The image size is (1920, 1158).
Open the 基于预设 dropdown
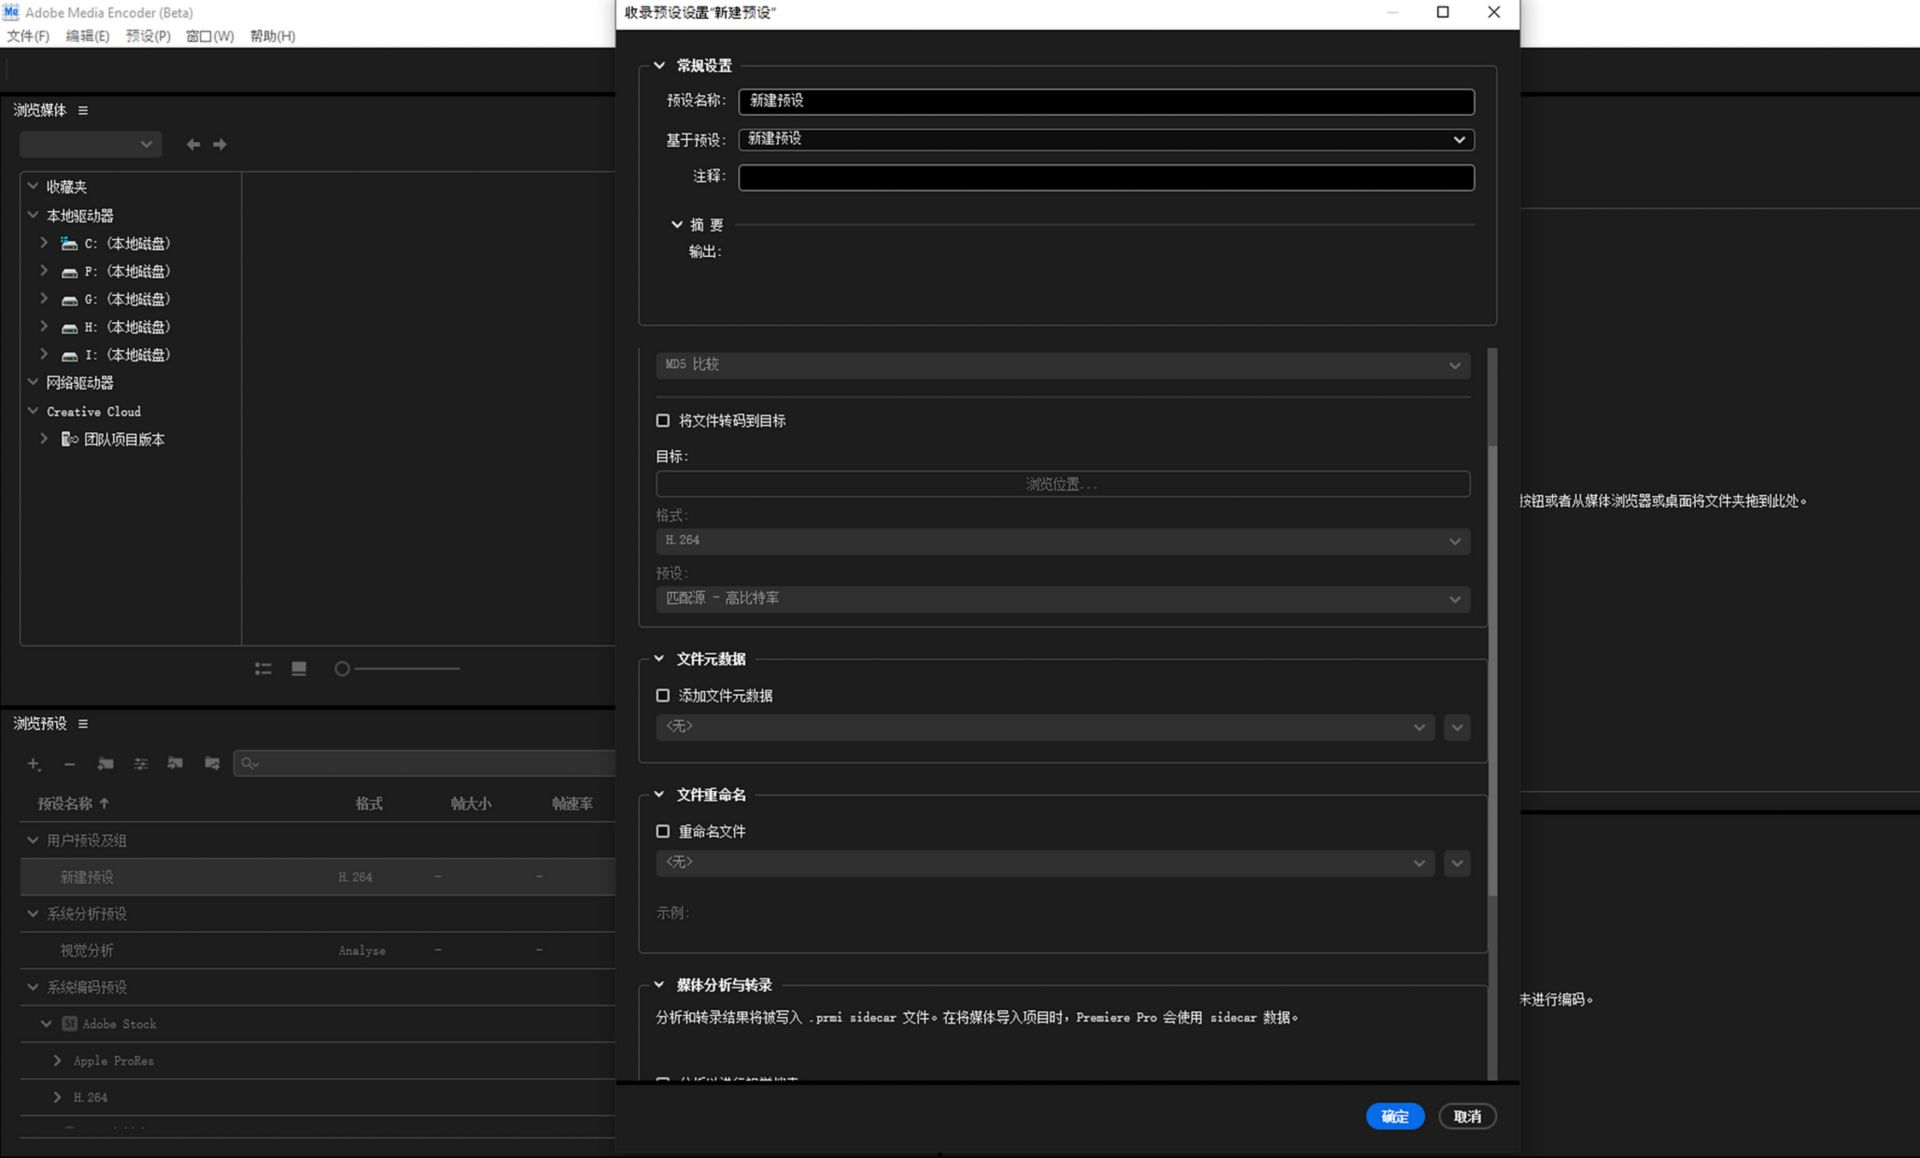1459,139
